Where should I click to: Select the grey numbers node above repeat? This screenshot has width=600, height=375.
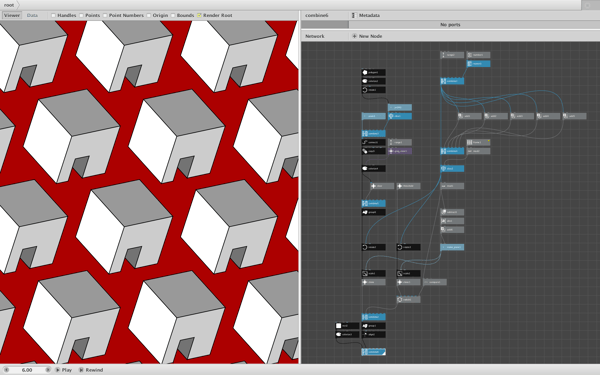click(478, 55)
